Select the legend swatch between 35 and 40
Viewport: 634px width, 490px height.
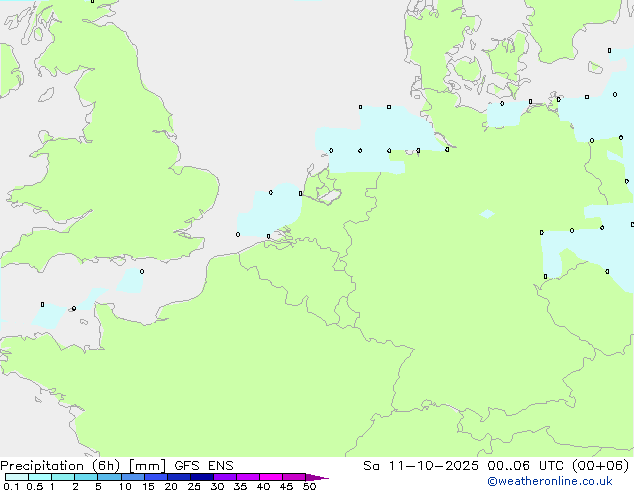click(248, 478)
